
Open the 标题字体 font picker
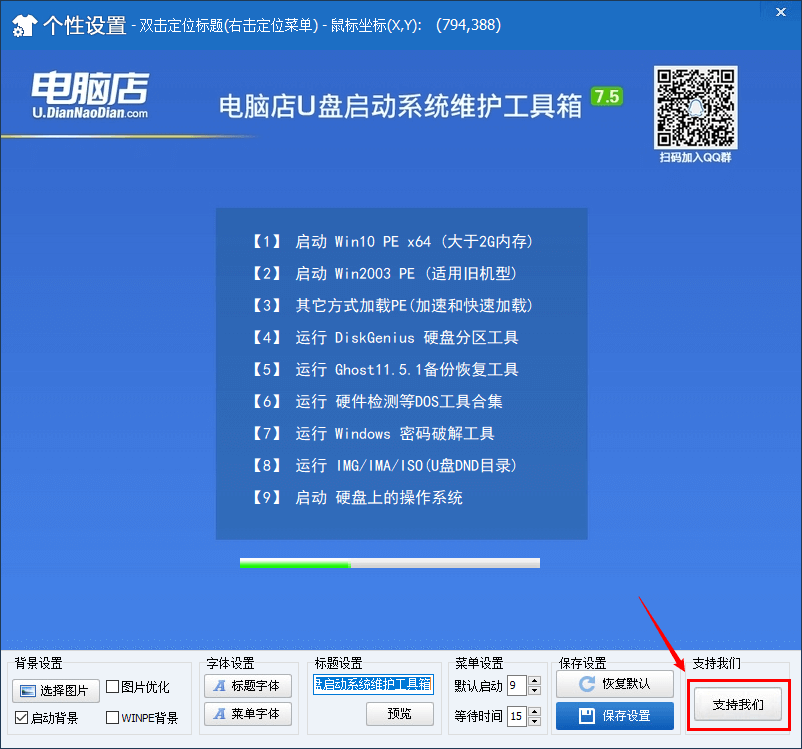[248, 686]
